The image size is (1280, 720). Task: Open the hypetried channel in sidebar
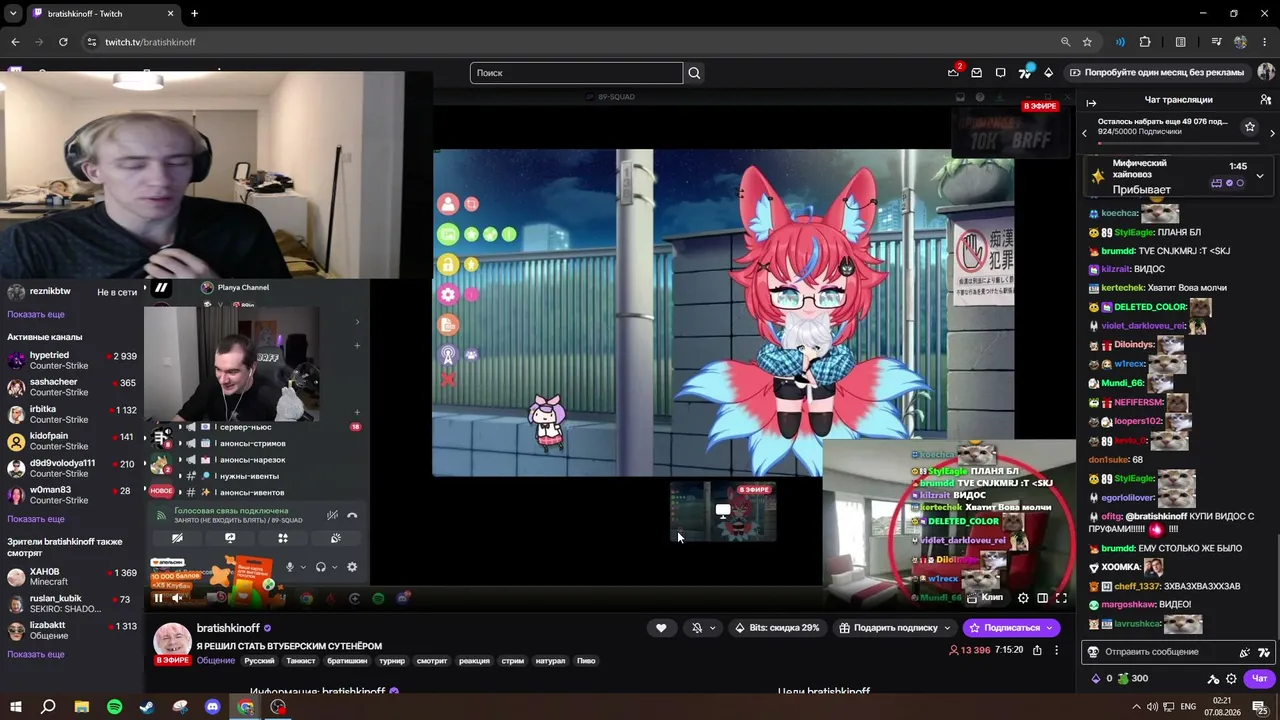(x=72, y=361)
